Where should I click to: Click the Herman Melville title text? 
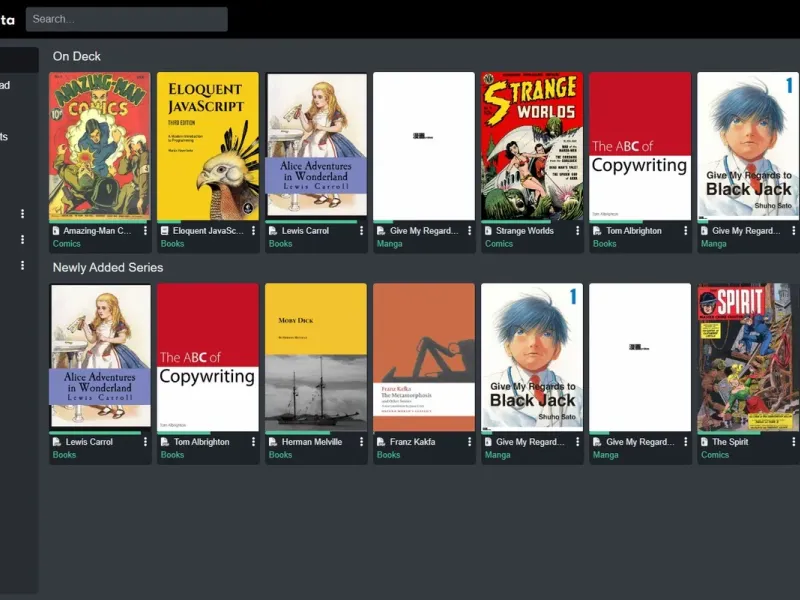[312, 442]
